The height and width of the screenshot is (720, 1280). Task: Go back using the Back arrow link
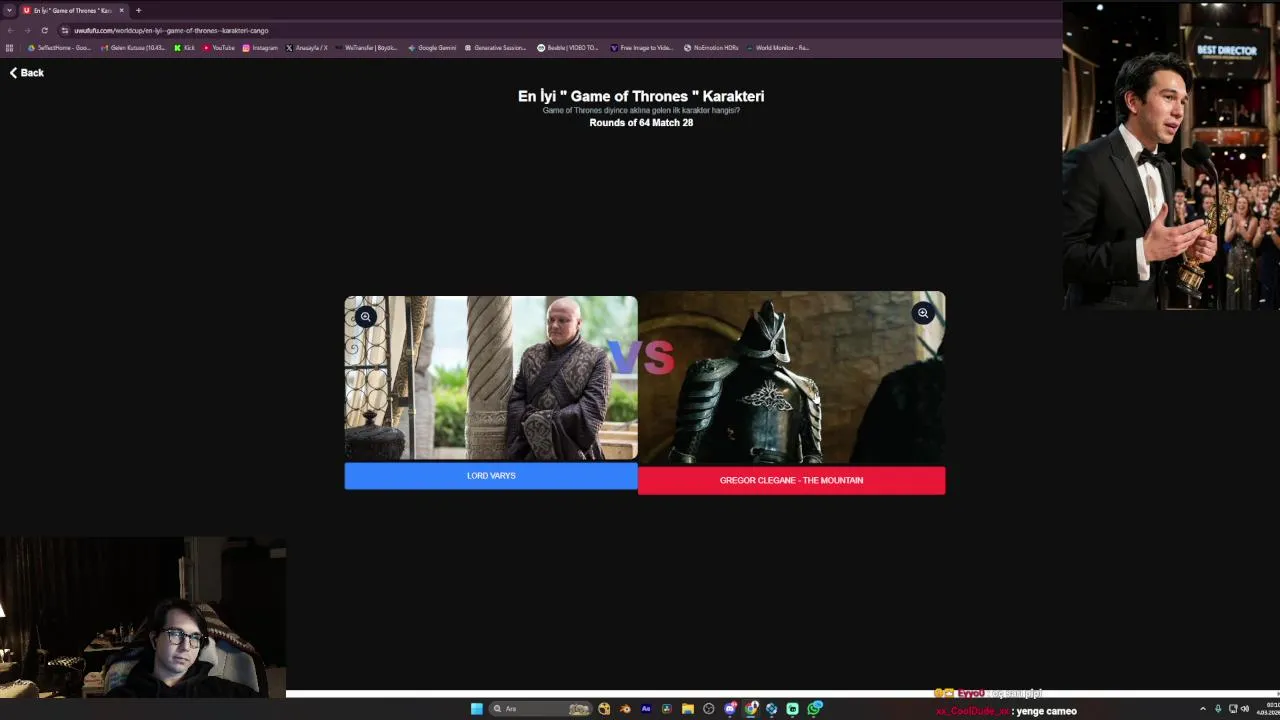coord(27,73)
